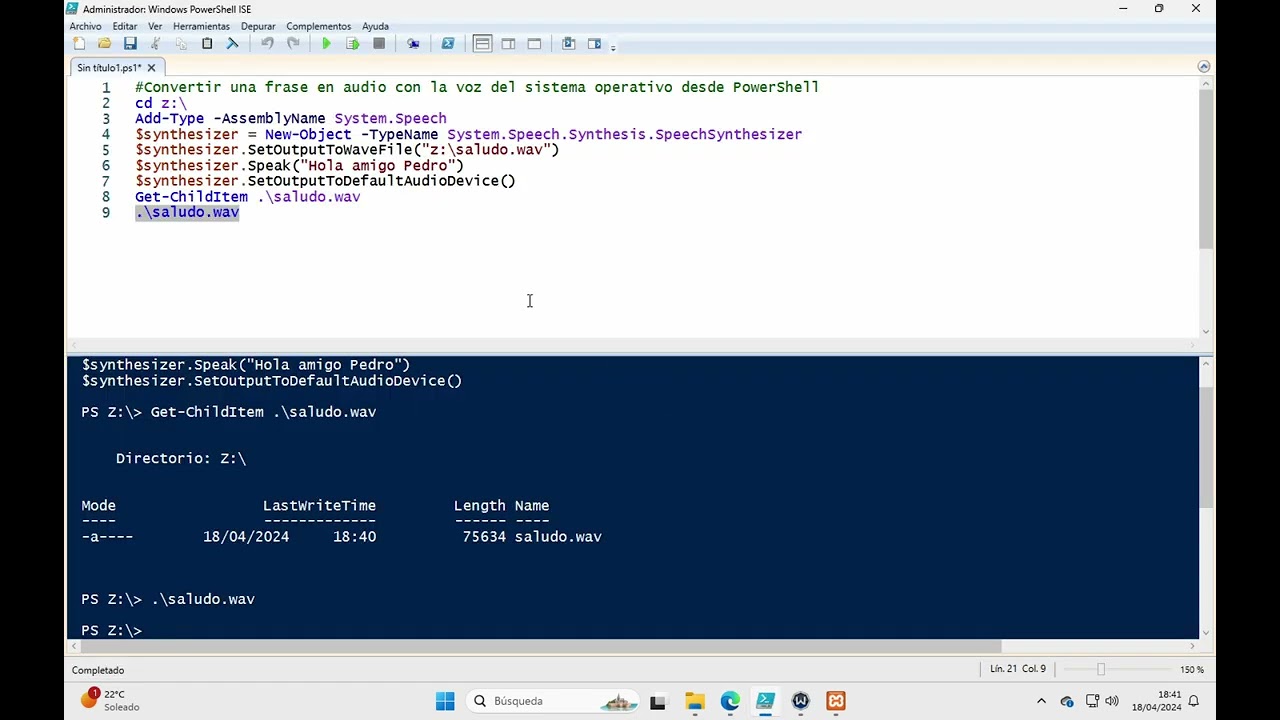Open Microsoft Edge from the taskbar
Screen dimensions: 1280x720
tap(730, 701)
